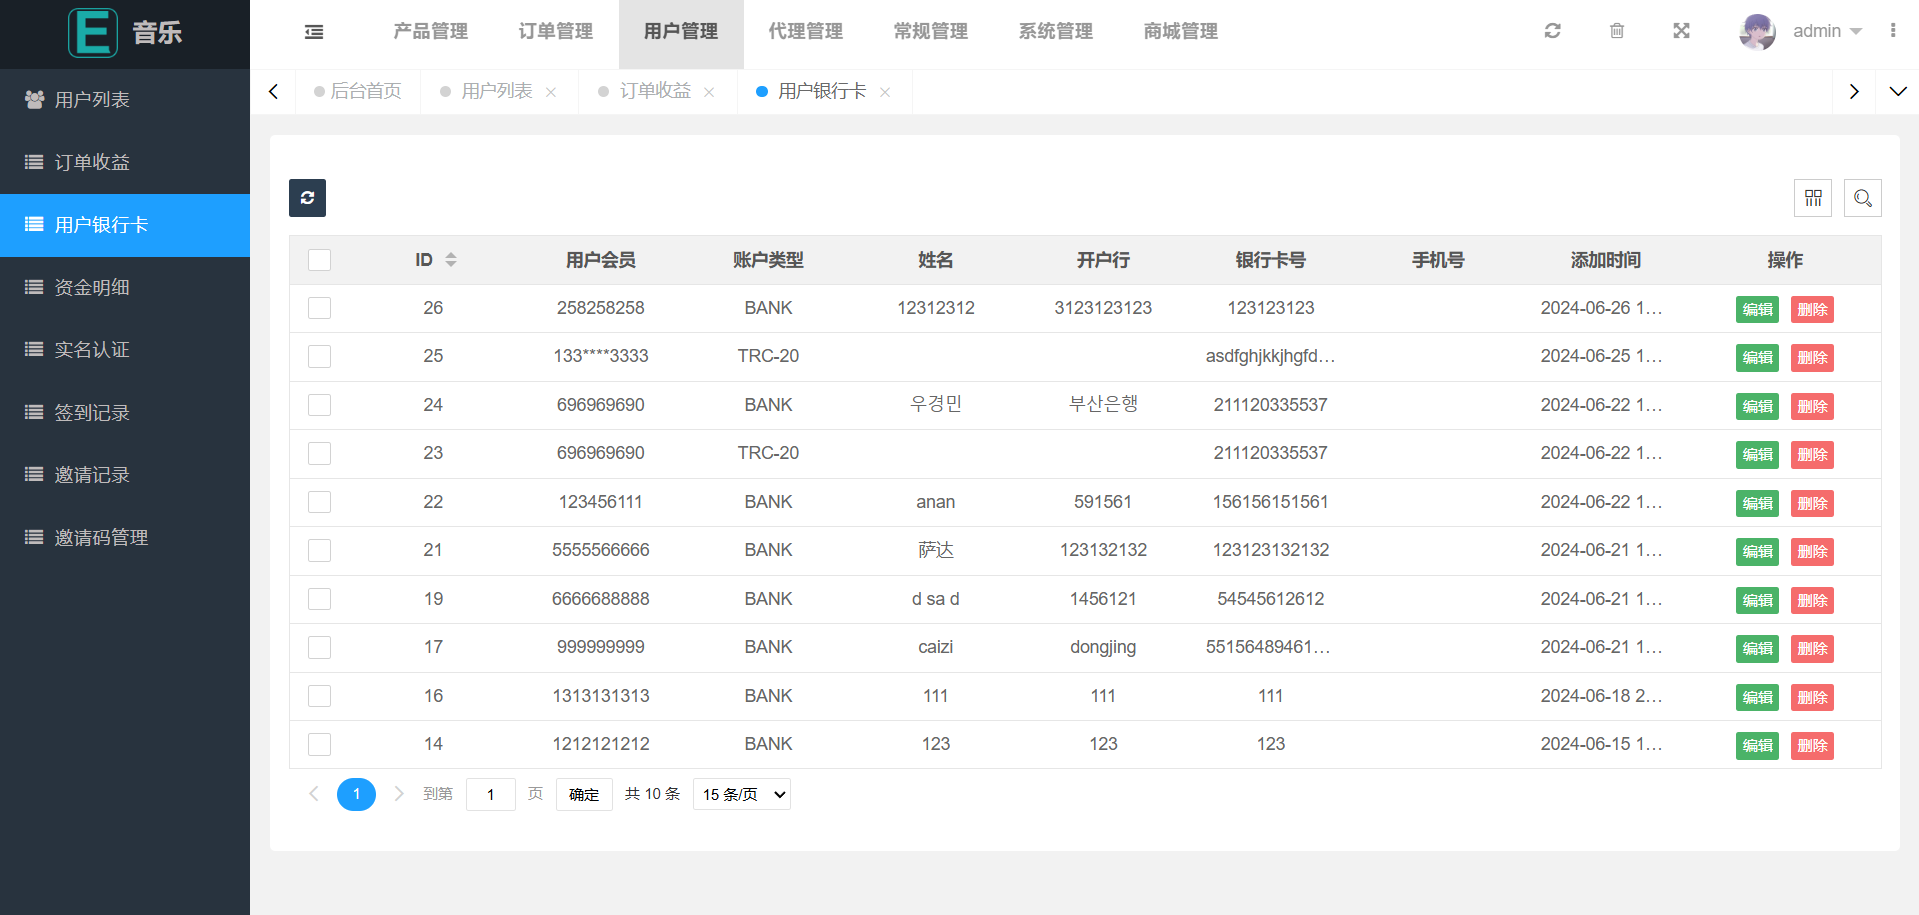The image size is (1919, 915).
Task: Click the search magnifier icon above table
Action: (x=1862, y=198)
